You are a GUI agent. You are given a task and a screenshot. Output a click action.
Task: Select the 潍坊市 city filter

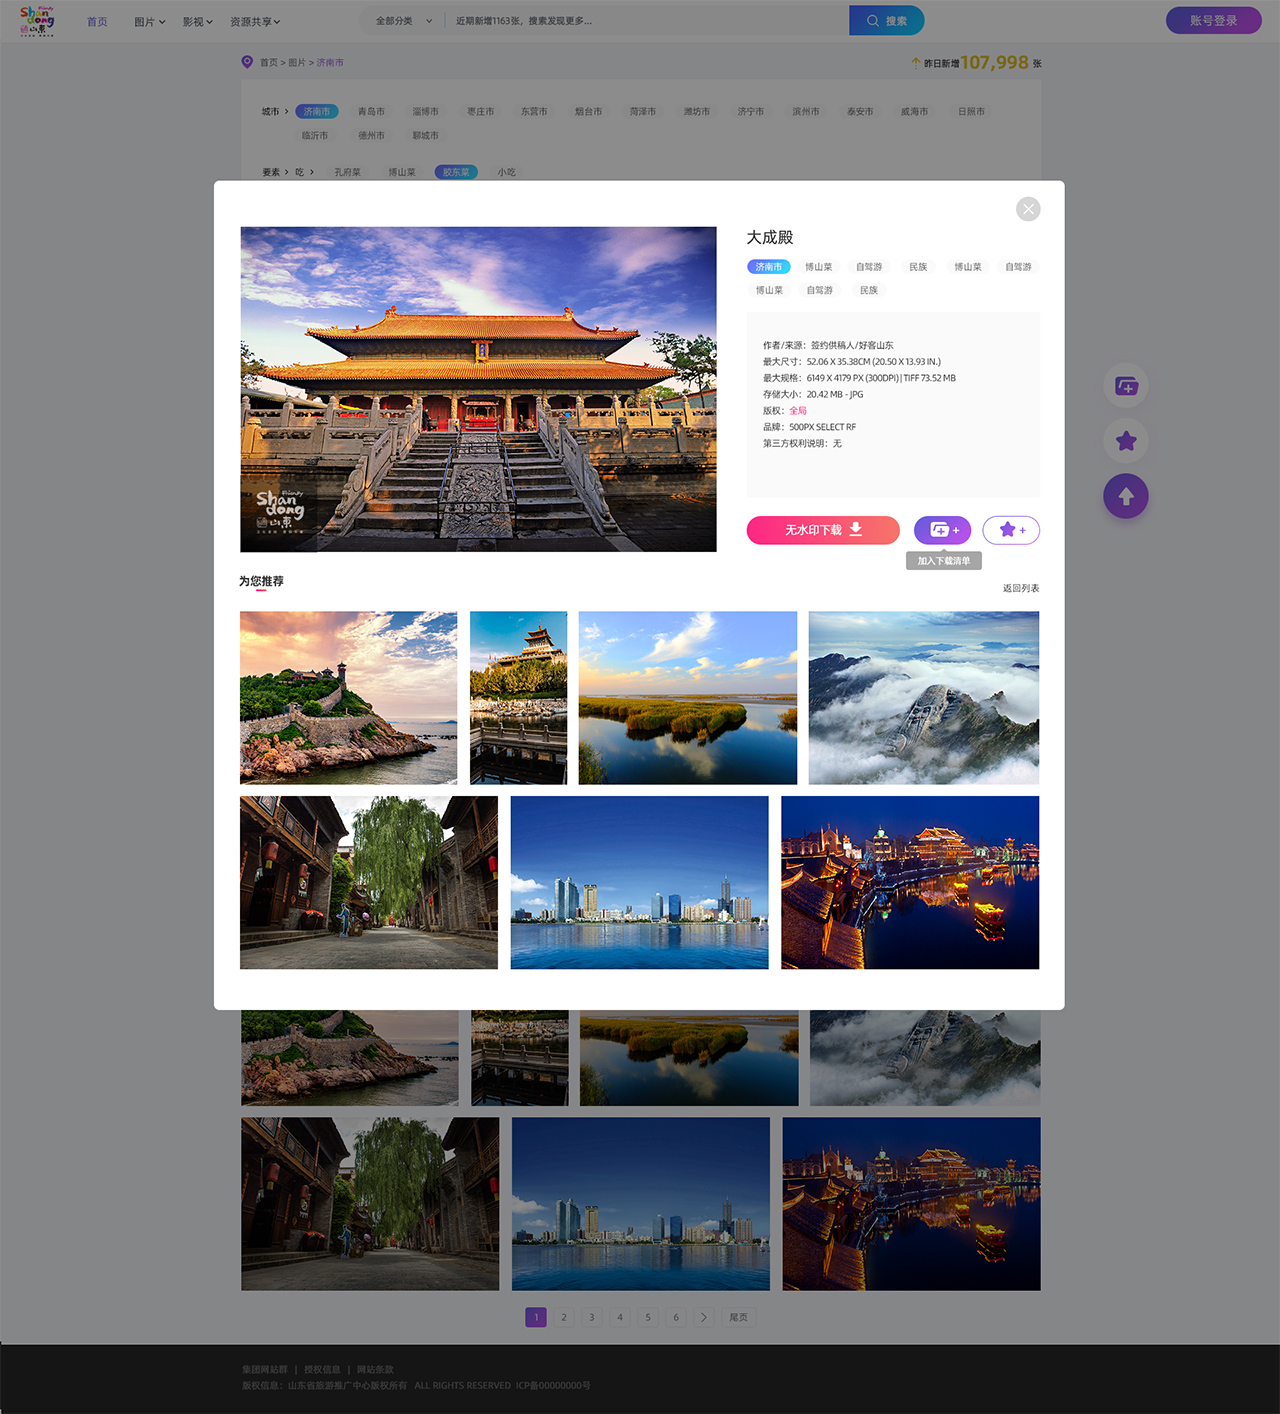point(697,112)
